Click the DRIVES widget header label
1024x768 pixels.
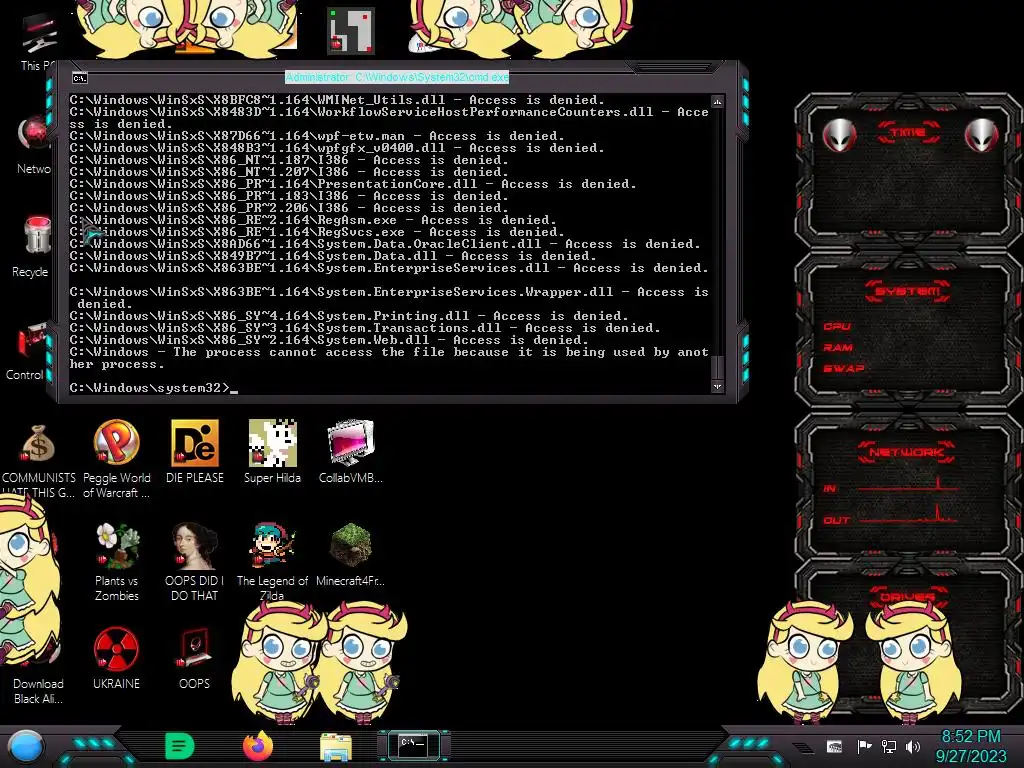[906, 597]
